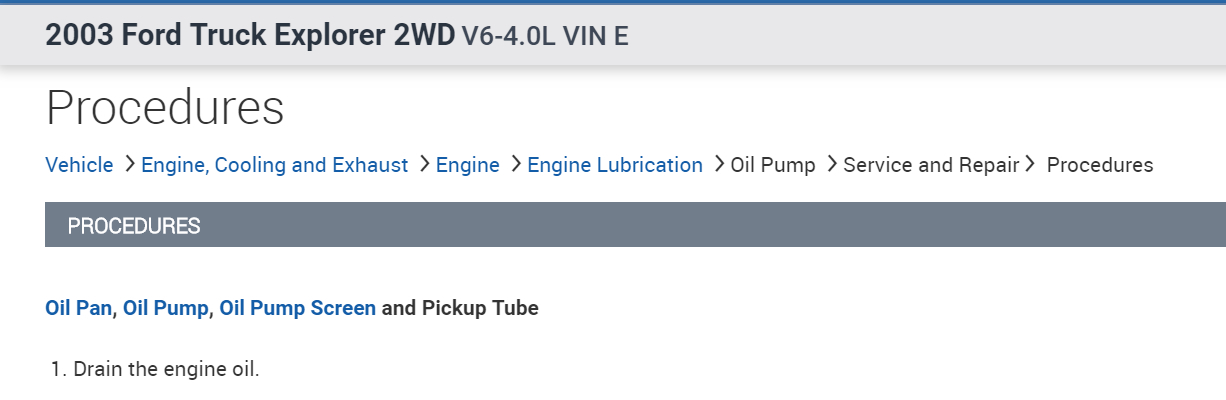
Task: Click the chevron after Vehicle breadcrumb
Action: pyautogui.click(x=129, y=164)
